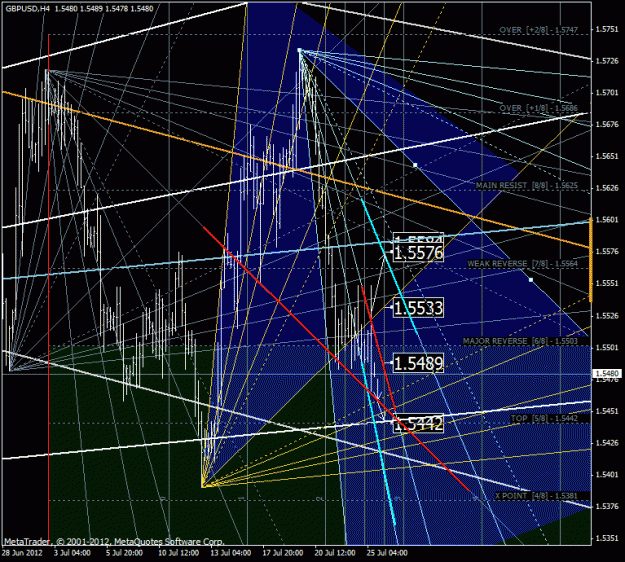Click 1.5626 on the price axis
Image resolution: width=625 pixels, height=562 pixels.
point(607,188)
